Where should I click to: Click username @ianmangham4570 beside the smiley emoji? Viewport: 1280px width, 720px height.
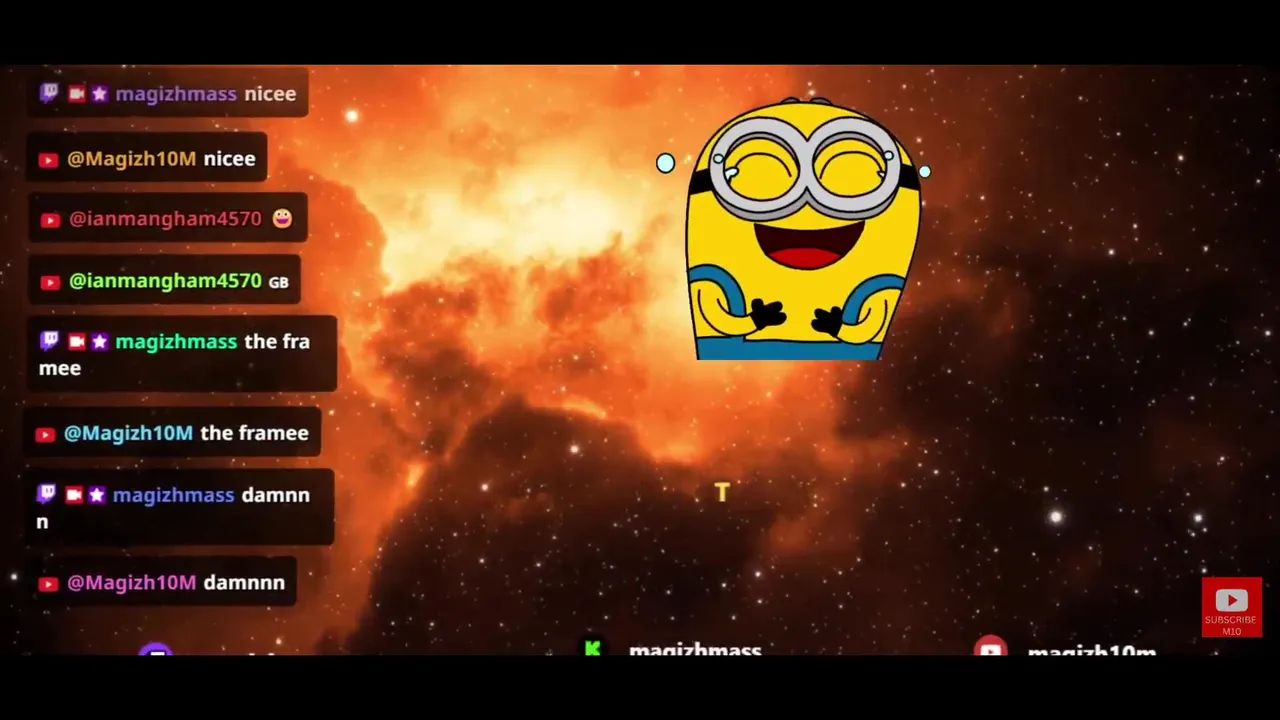(x=165, y=219)
